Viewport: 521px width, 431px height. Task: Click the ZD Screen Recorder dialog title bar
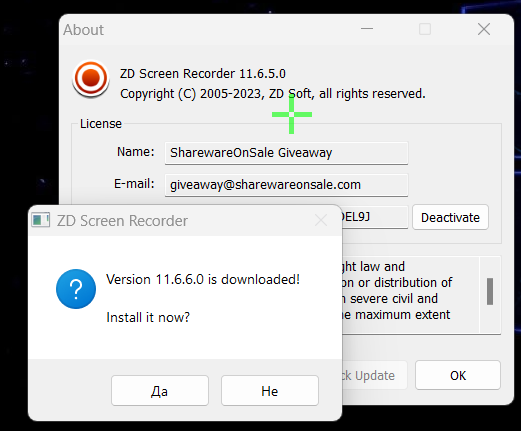(x=185, y=221)
